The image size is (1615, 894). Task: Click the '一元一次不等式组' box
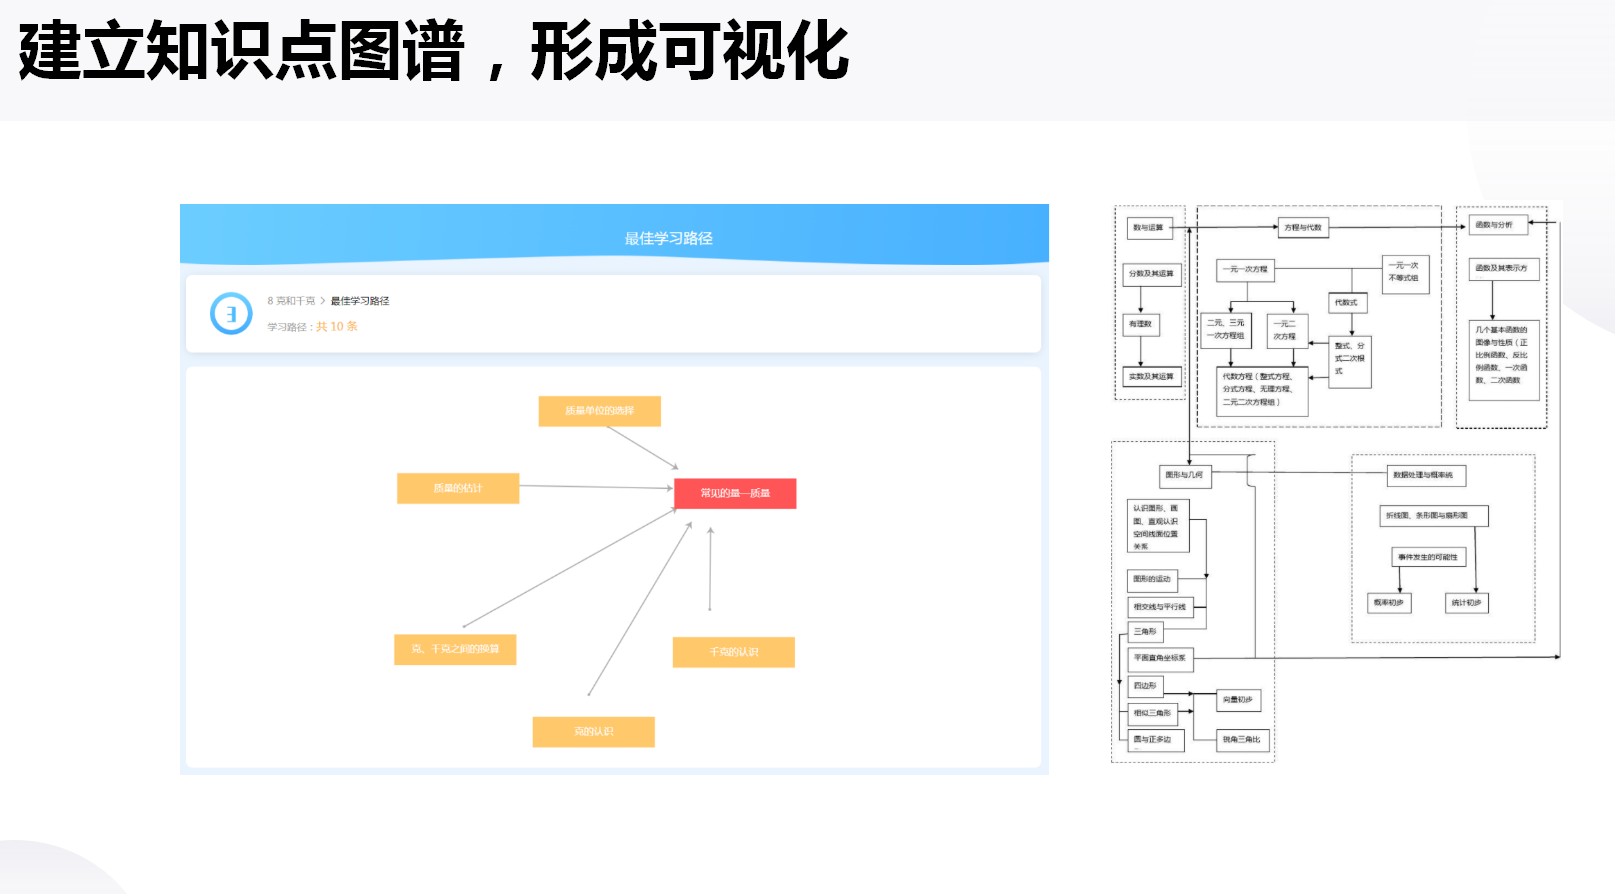click(1405, 273)
